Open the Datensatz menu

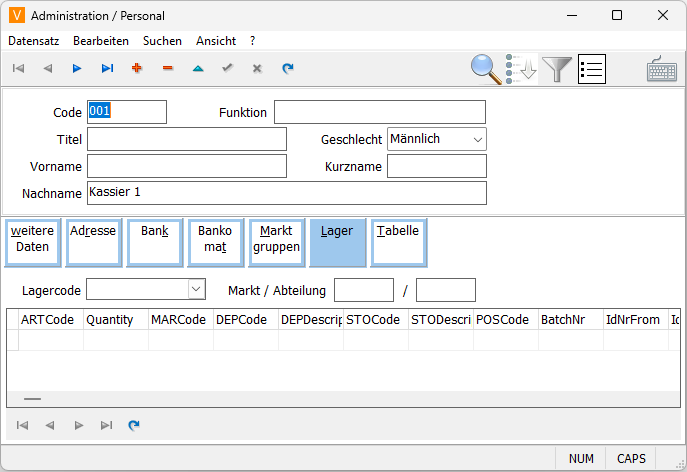pyautogui.click(x=34, y=41)
